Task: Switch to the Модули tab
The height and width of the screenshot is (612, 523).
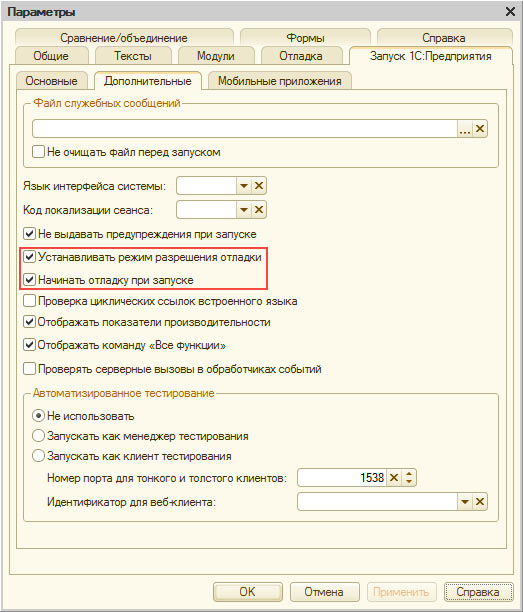Action: click(x=216, y=56)
